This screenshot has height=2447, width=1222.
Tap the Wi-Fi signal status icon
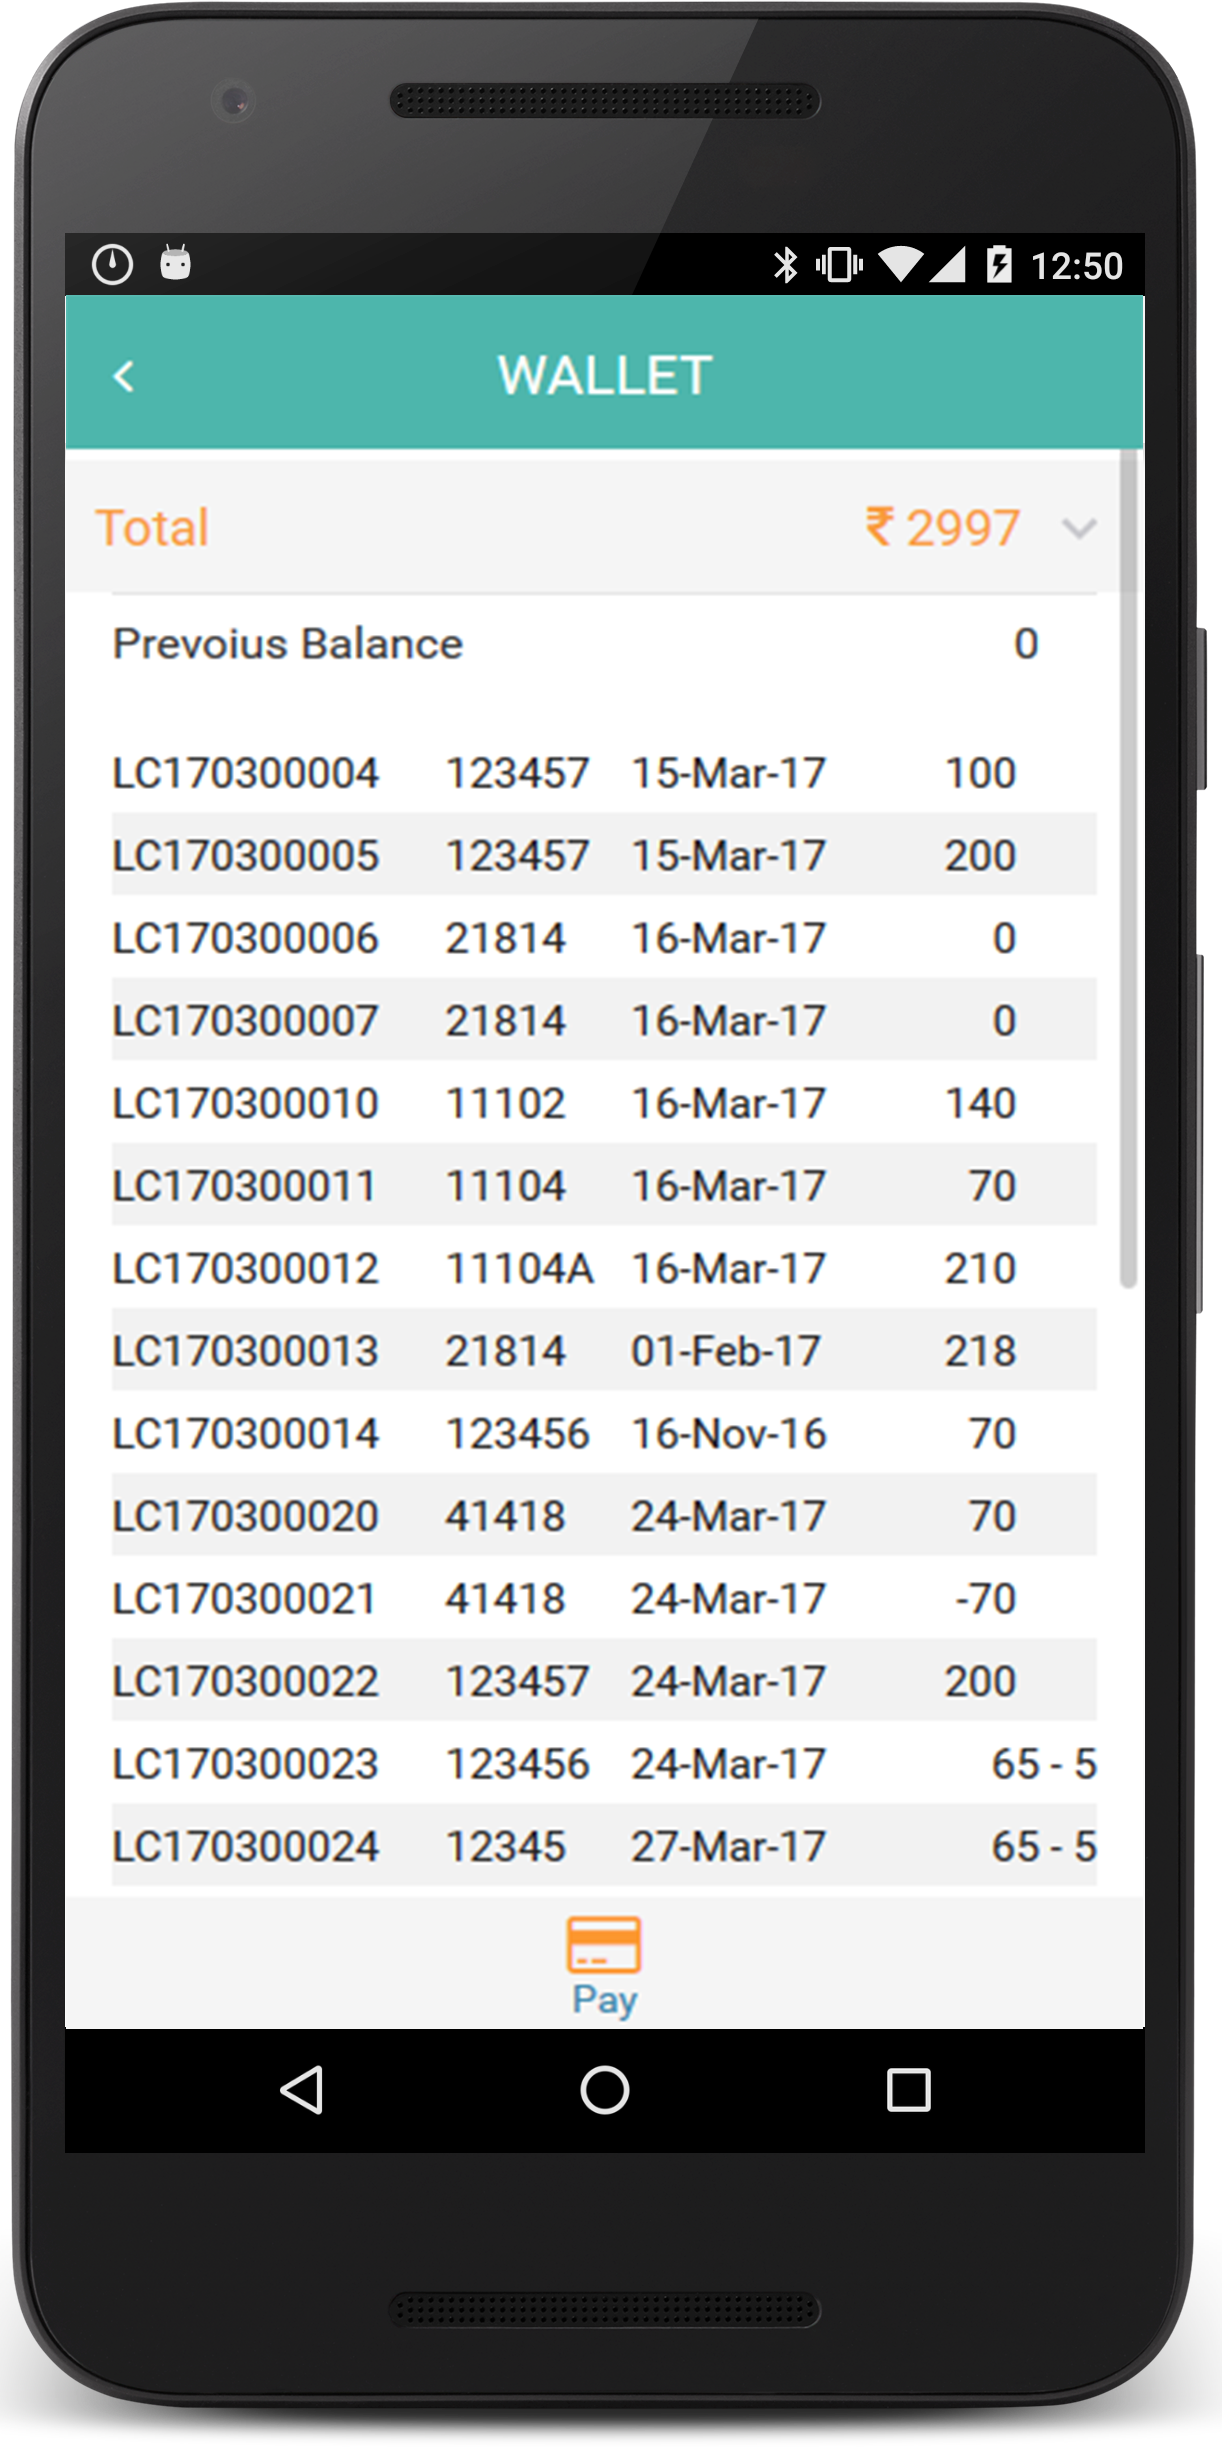(x=900, y=265)
